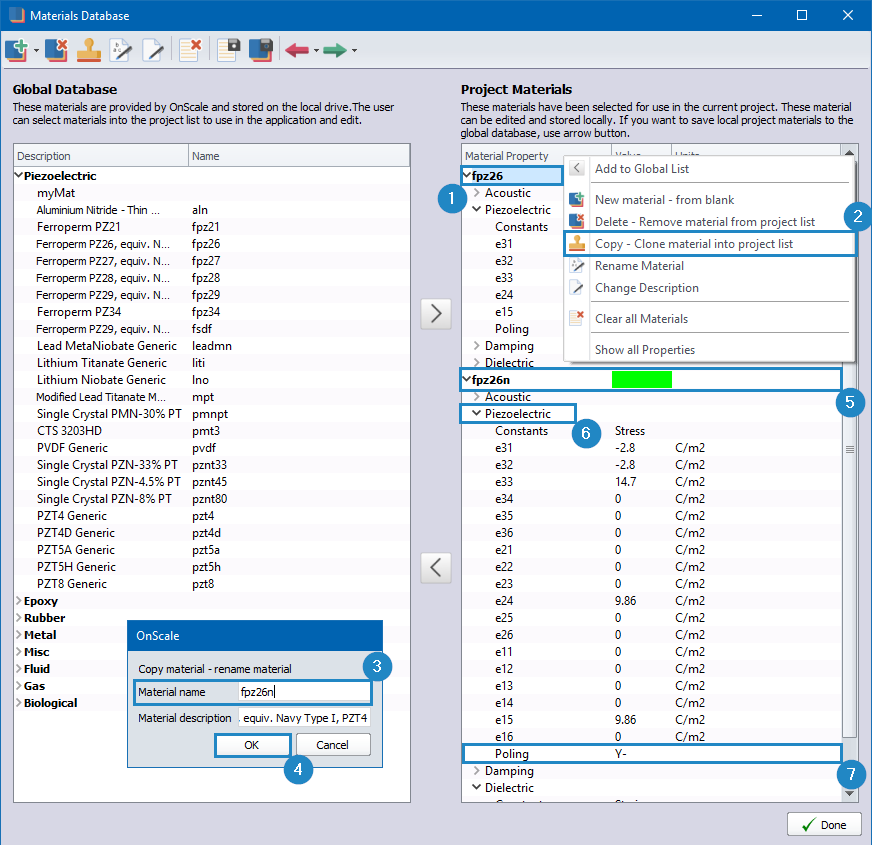The image size is (872, 845).
Task: Click the Materials Database title bar icon
Action: tap(17, 15)
